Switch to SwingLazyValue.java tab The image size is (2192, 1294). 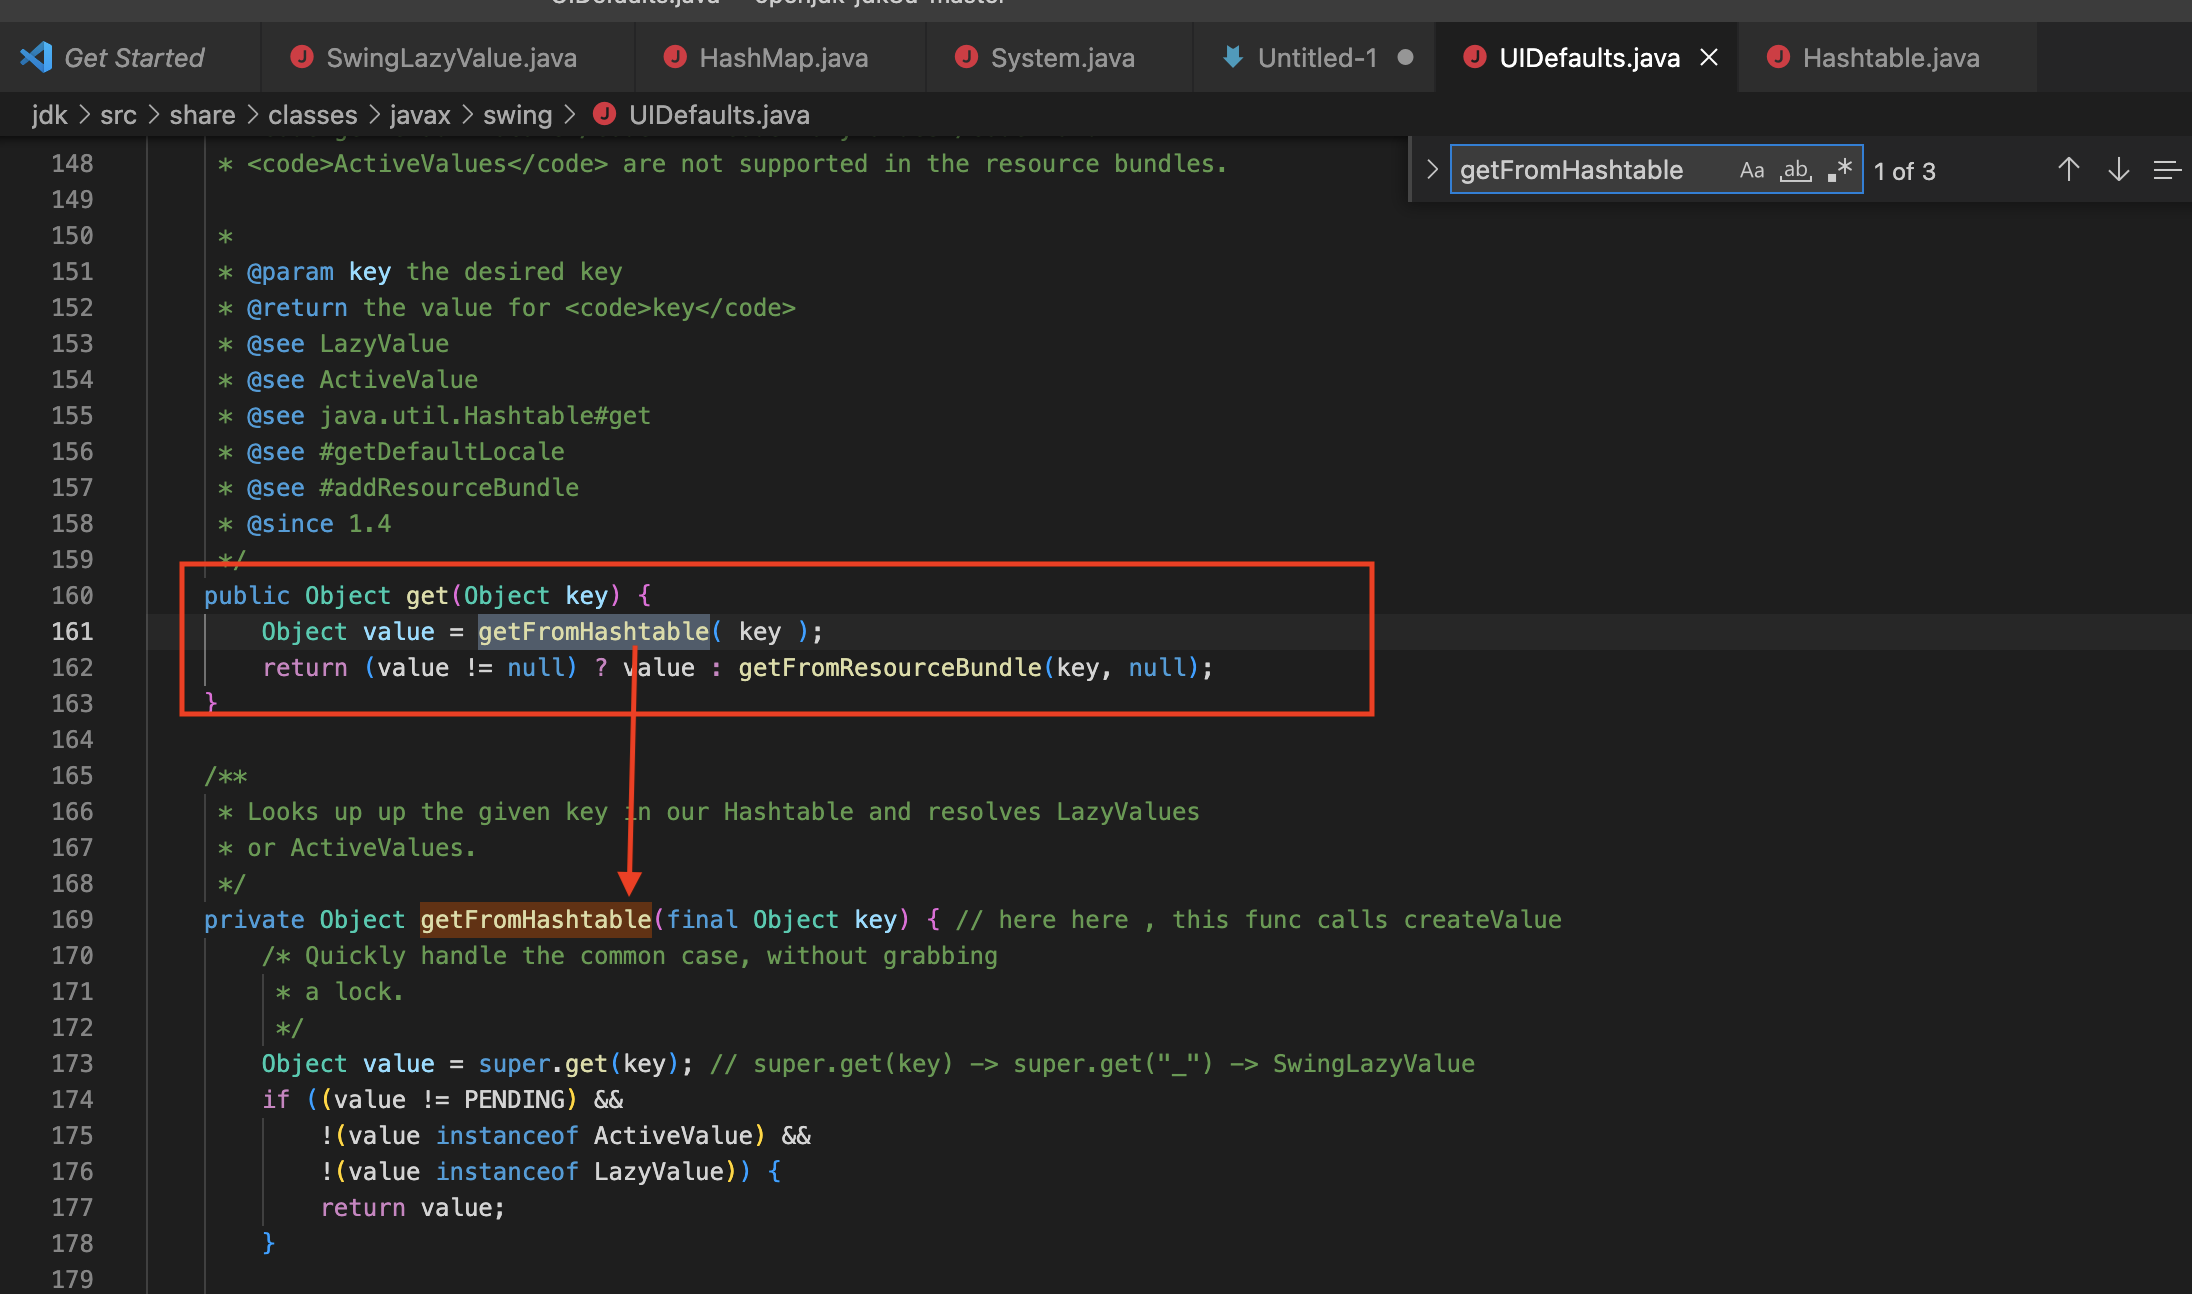pos(448,58)
